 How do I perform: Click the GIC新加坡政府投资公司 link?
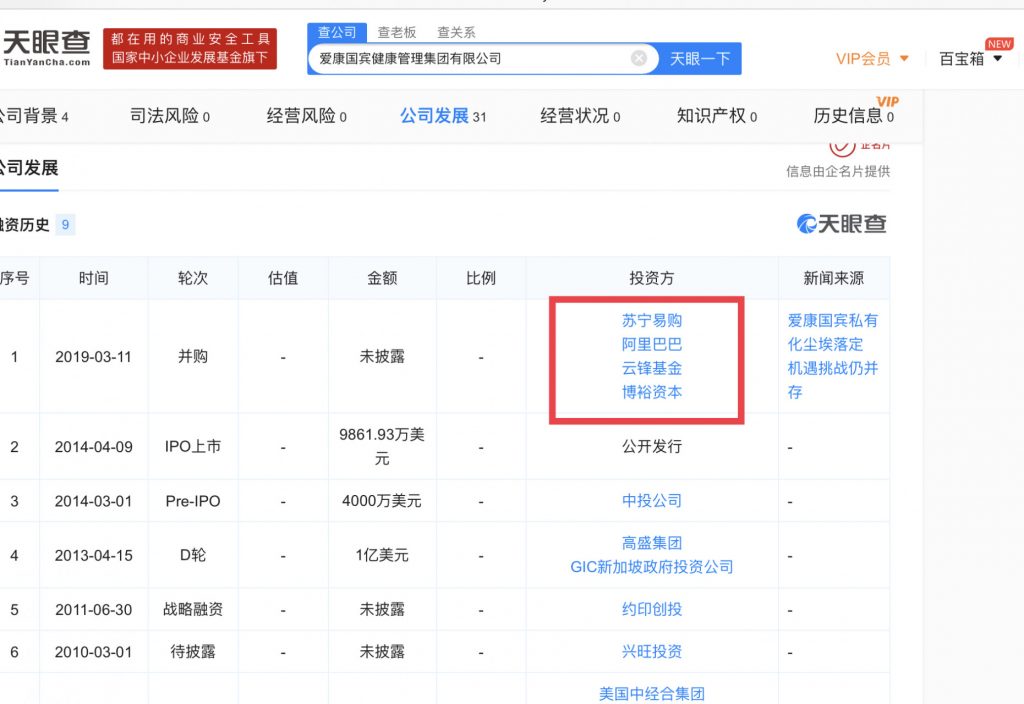point(652,567)
